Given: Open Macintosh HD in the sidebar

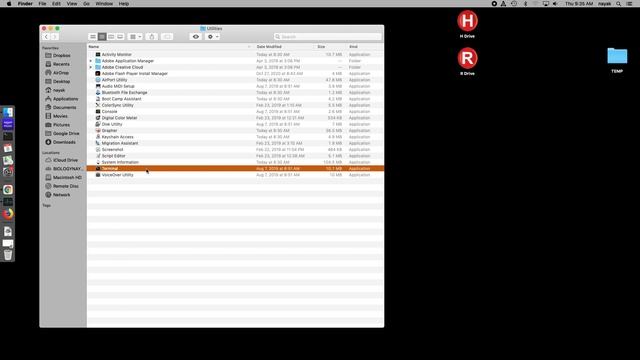Looking at the screenshot, I should (x=63, y=178).
